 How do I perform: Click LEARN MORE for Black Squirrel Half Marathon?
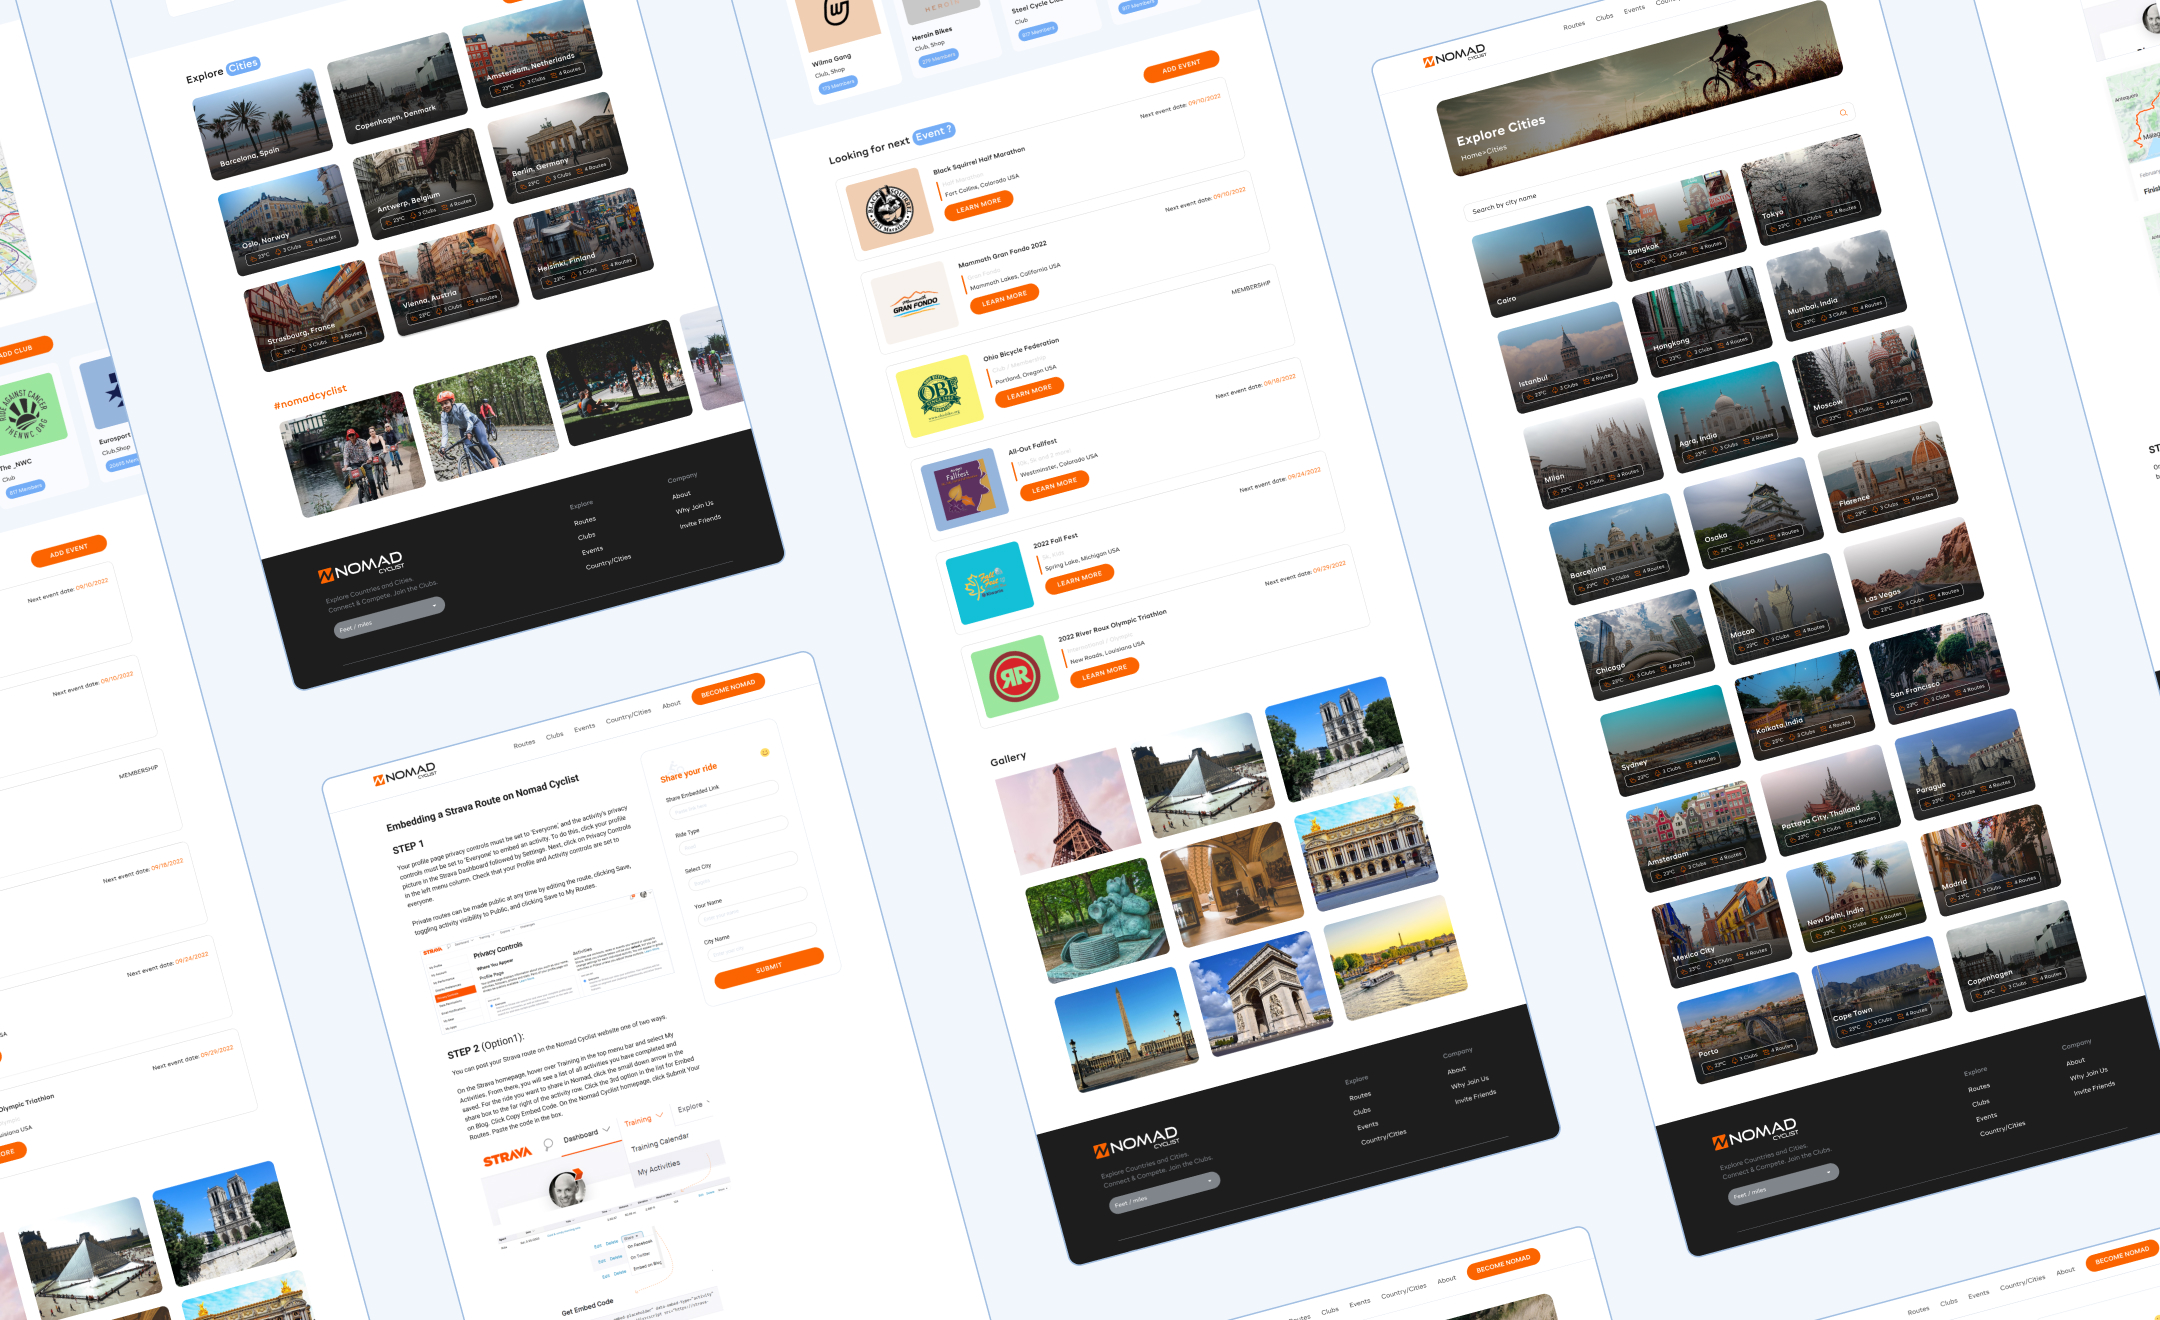tap(978, 203)
